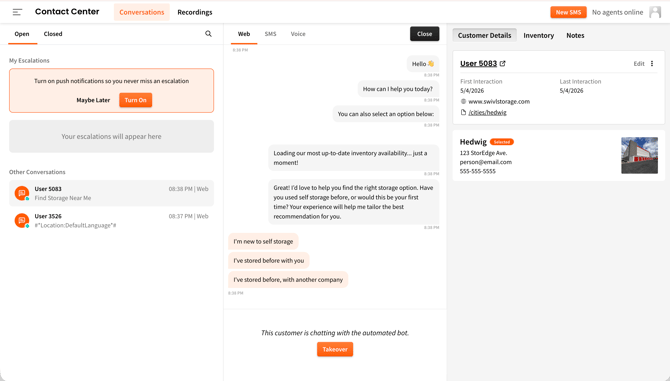The height and width of the screenshot is (381, 670).
Task: Open the three-dot menu next to Edit
Action: pyautogui.click(x=652, y=64)
